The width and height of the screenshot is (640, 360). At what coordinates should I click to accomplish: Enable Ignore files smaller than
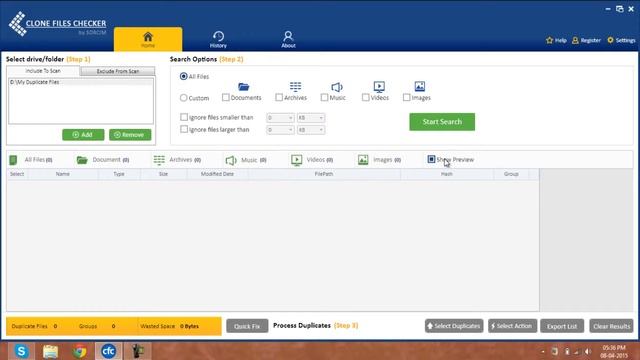pos(184,117)
